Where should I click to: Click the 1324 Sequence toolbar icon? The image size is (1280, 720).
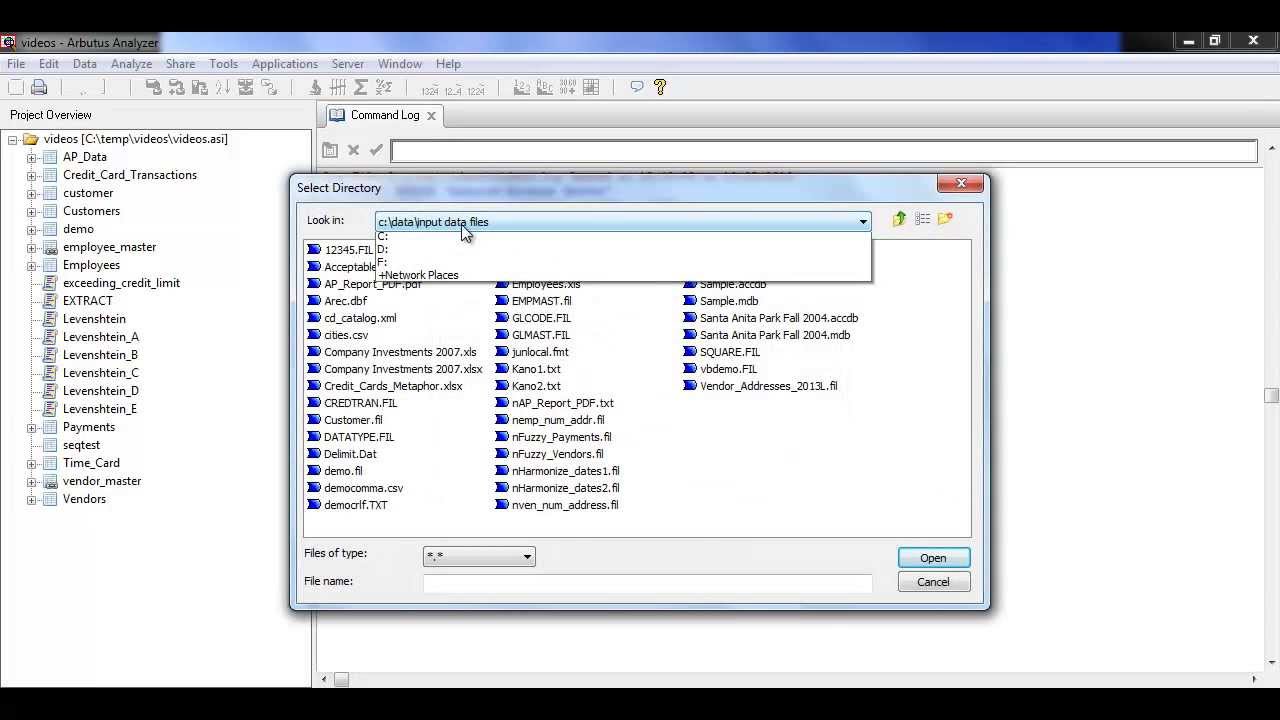pyautogui.click(x=429, y=88)
